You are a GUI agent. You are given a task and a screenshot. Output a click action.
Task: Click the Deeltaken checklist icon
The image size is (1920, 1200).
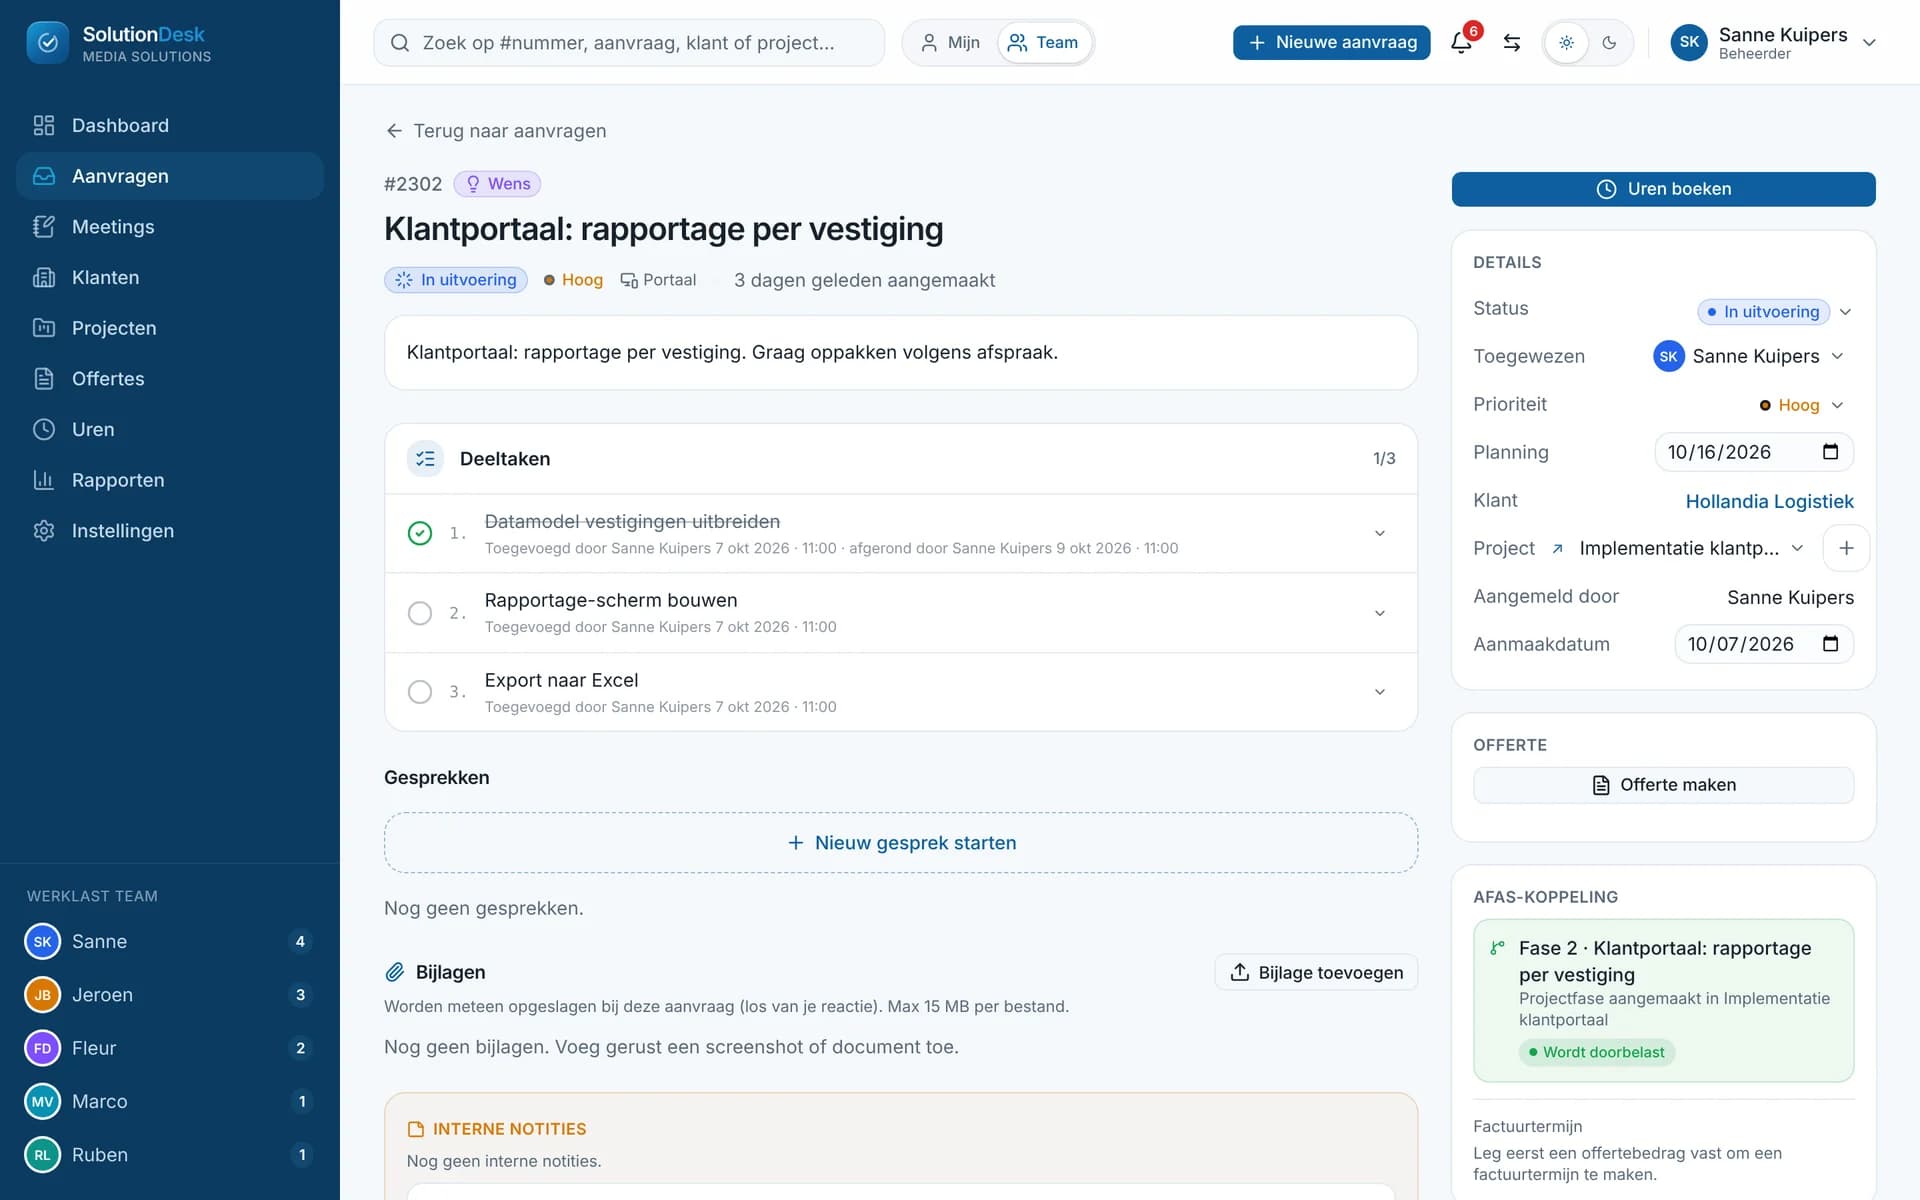[425, 458]
